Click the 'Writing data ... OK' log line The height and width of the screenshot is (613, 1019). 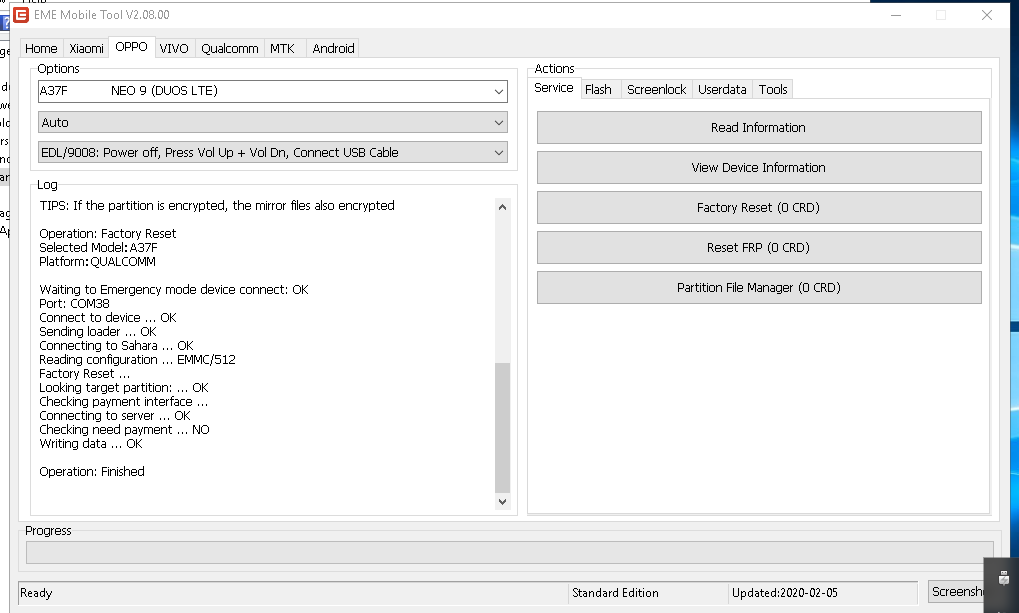click(90, 444)
